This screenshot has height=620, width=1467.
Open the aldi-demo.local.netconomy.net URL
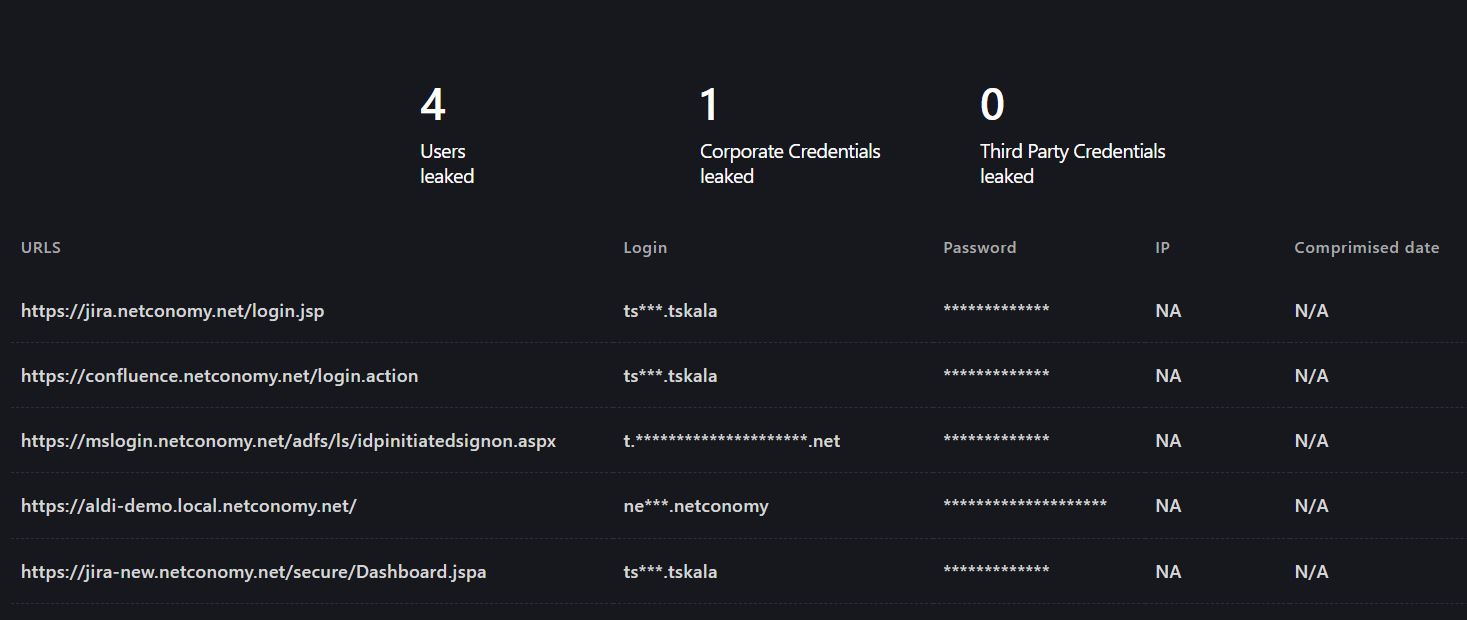pyautogui.click(x=188, y=506)
